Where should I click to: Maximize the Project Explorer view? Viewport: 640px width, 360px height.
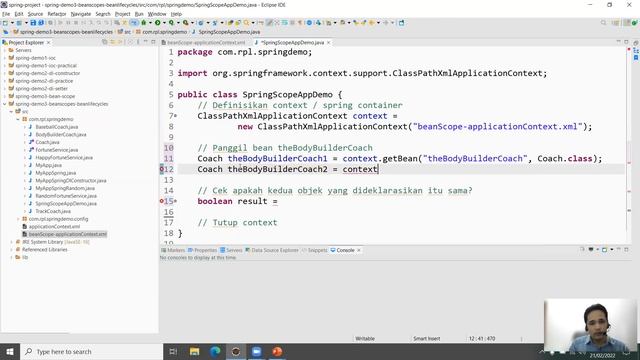point(153,42)
